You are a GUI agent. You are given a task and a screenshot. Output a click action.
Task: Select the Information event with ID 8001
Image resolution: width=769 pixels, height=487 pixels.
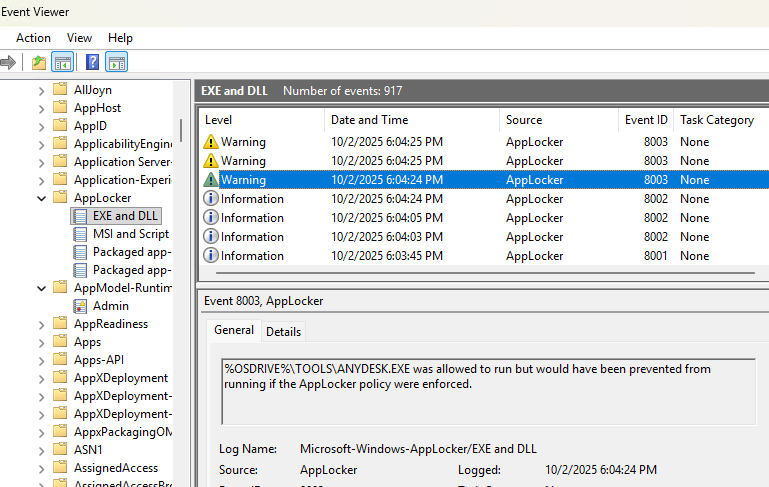[252, 256]
